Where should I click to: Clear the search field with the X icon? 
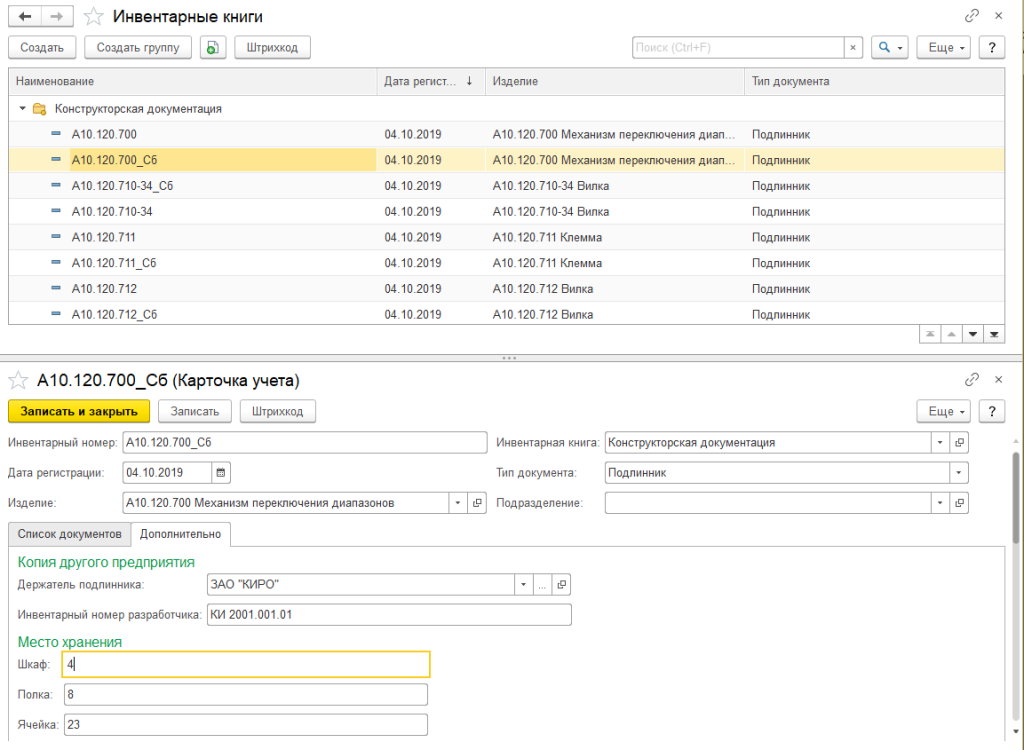pos(853,47)
